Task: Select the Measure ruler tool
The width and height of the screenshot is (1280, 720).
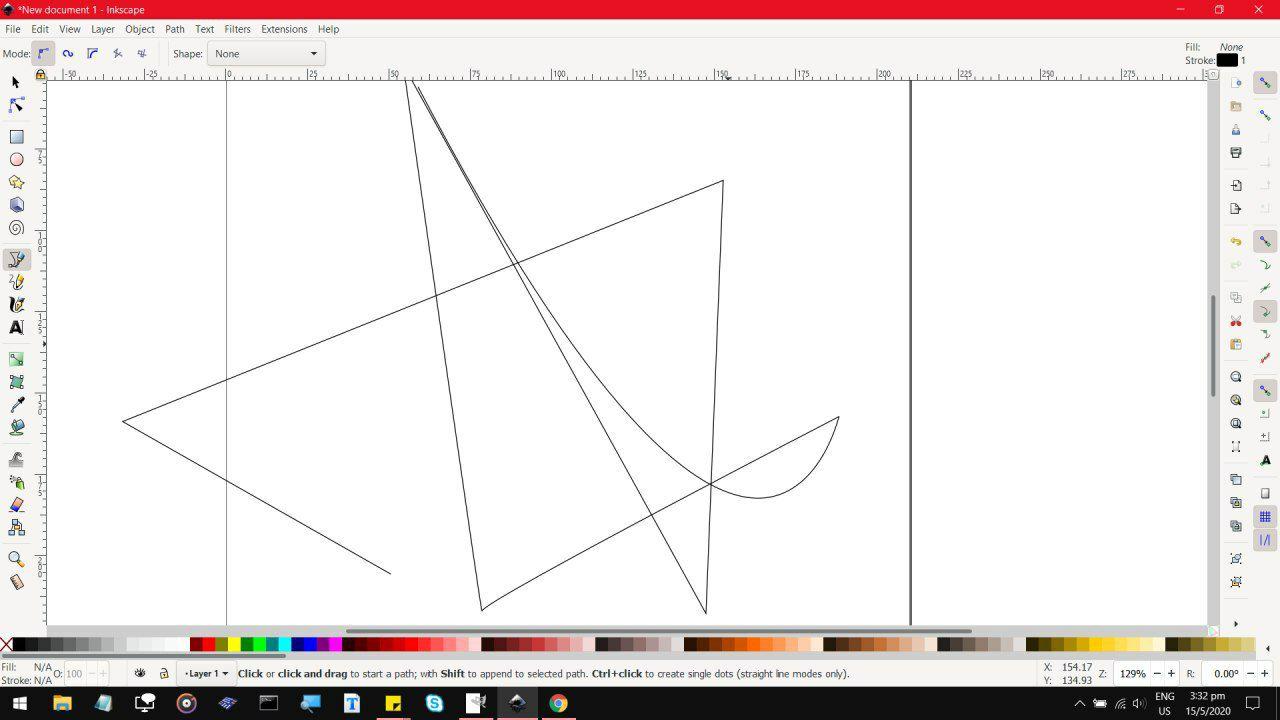Action: (16, 583)
